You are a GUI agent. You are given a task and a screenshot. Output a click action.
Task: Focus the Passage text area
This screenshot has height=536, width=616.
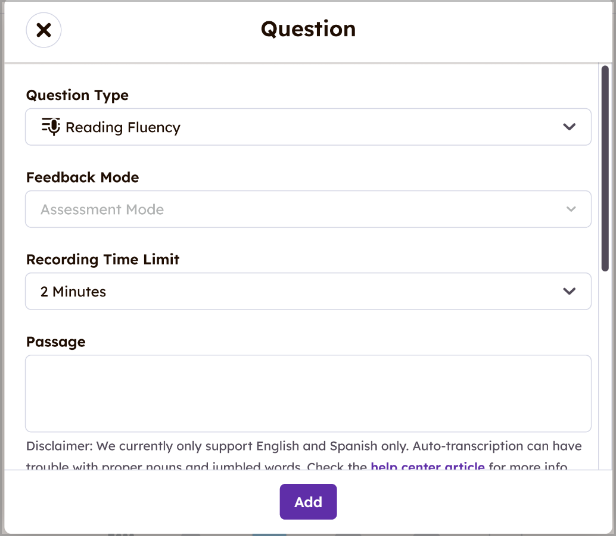click(x=308, y=393)
